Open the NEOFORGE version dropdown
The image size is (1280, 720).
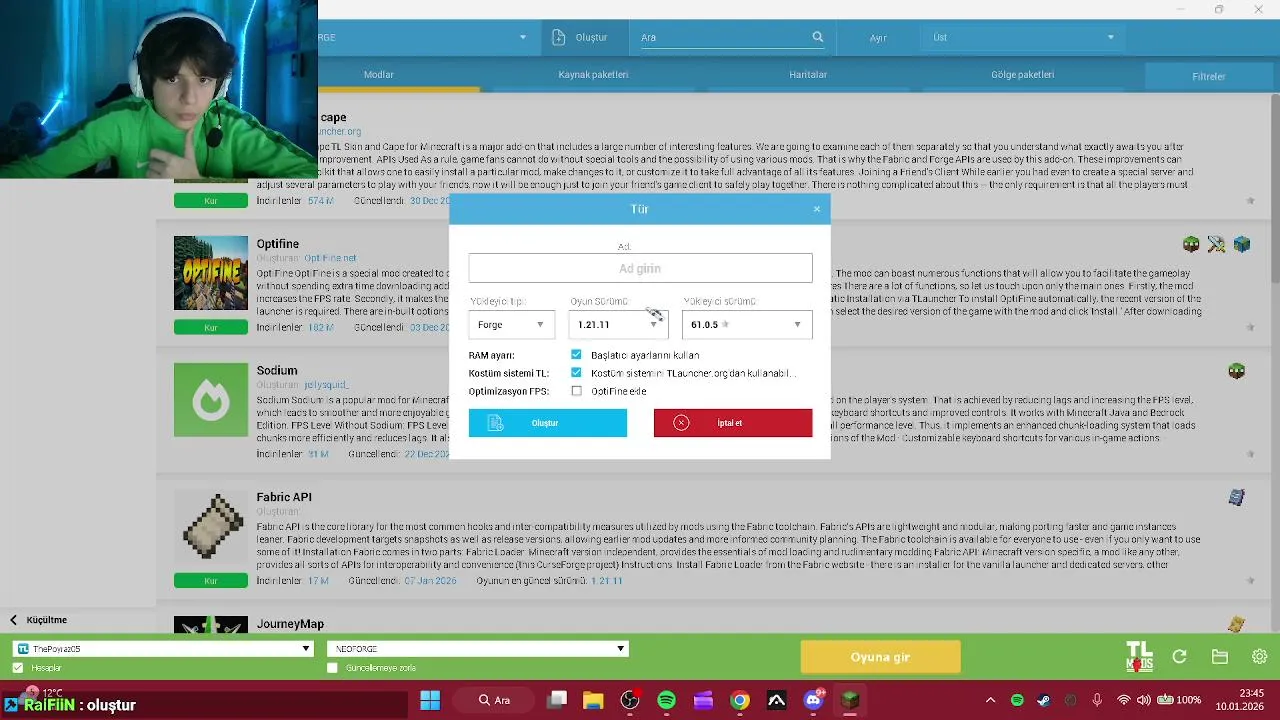(x=477, y=649)
